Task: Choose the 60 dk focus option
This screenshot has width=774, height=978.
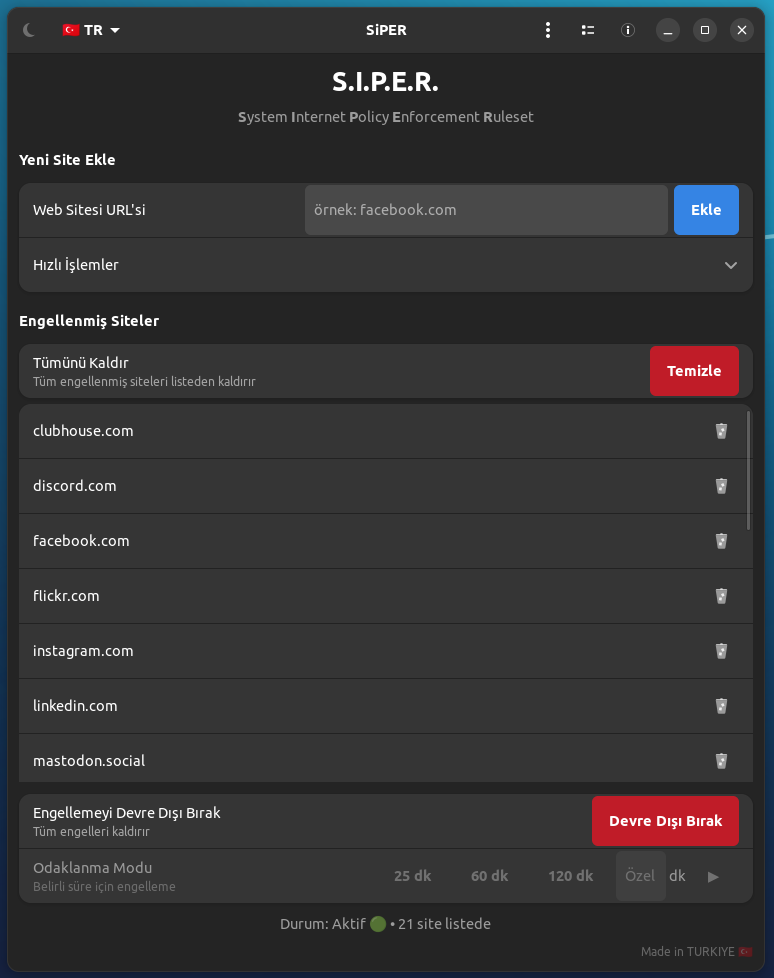Action: tap(489, 876)
